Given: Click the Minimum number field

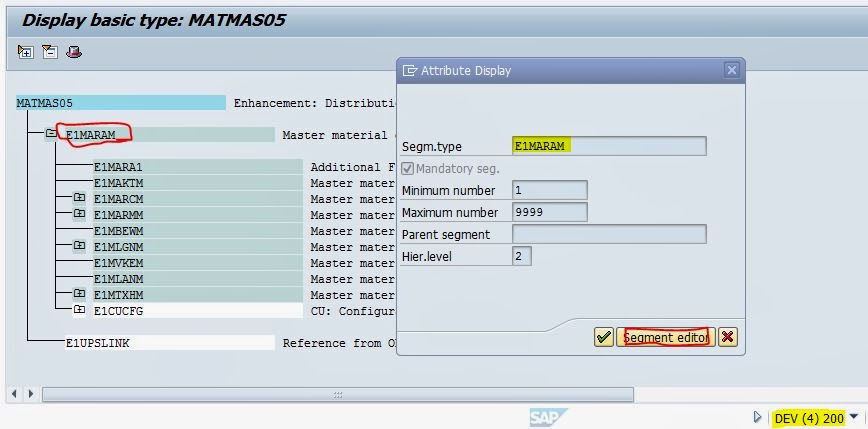Looking at the screenshot, I should pos(550,190).
